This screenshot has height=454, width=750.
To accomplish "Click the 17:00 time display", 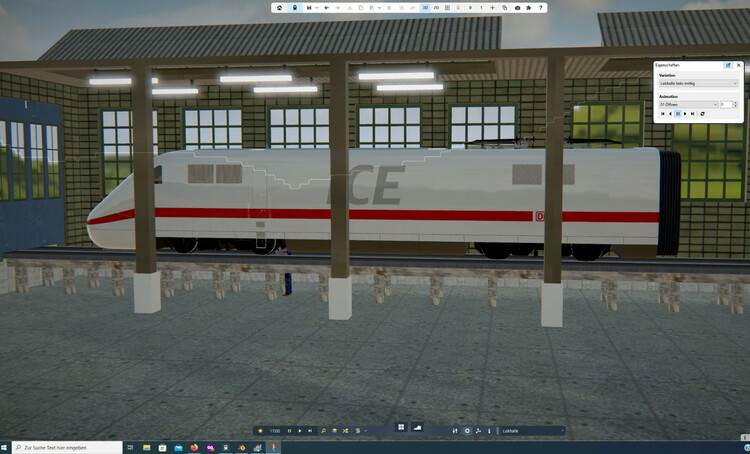I will click(275, 431).
